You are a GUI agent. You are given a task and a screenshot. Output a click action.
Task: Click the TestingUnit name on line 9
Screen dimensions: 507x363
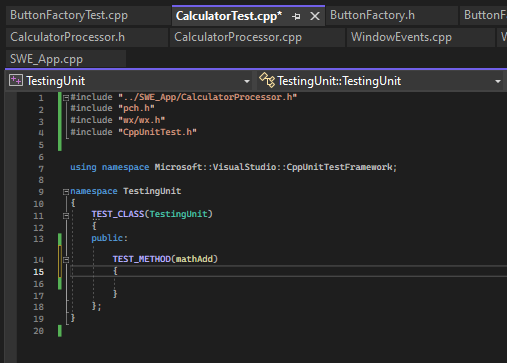pos(152,191)
